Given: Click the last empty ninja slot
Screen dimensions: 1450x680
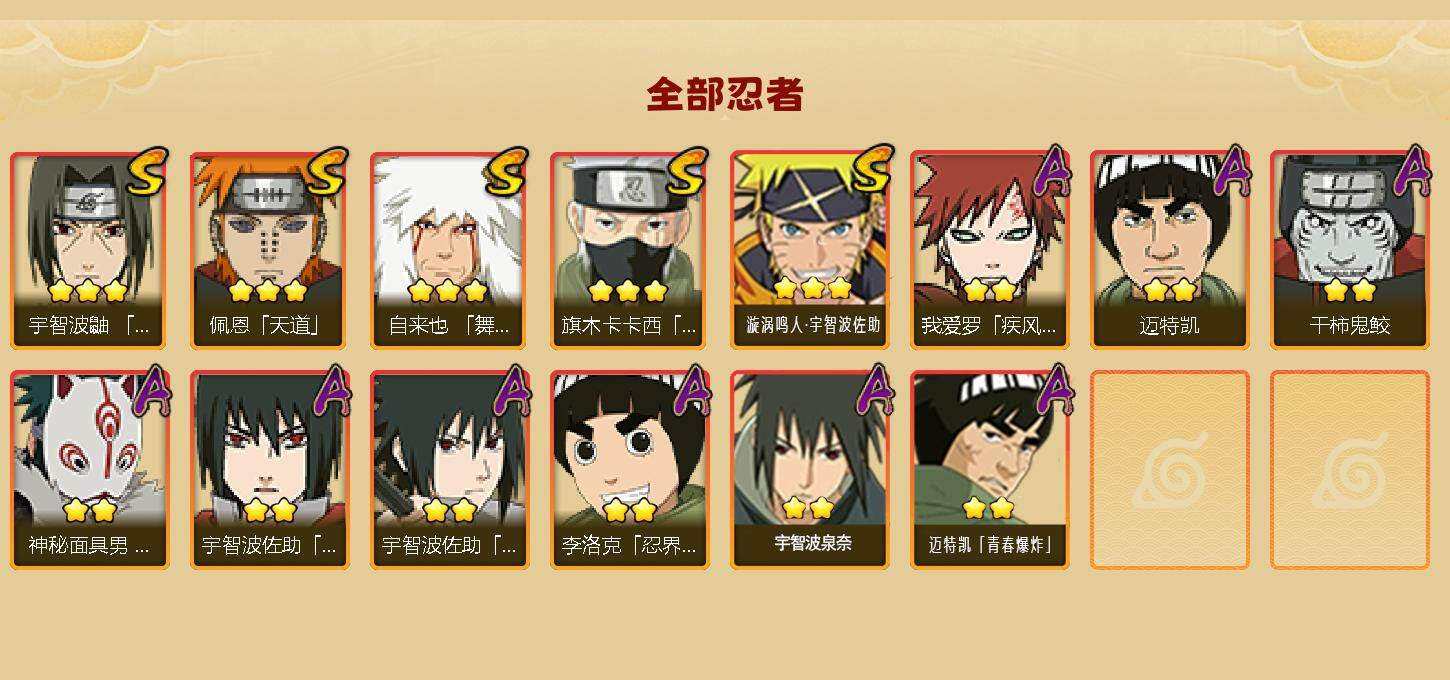Looking at the screenshot, I should click(1350, 470).
